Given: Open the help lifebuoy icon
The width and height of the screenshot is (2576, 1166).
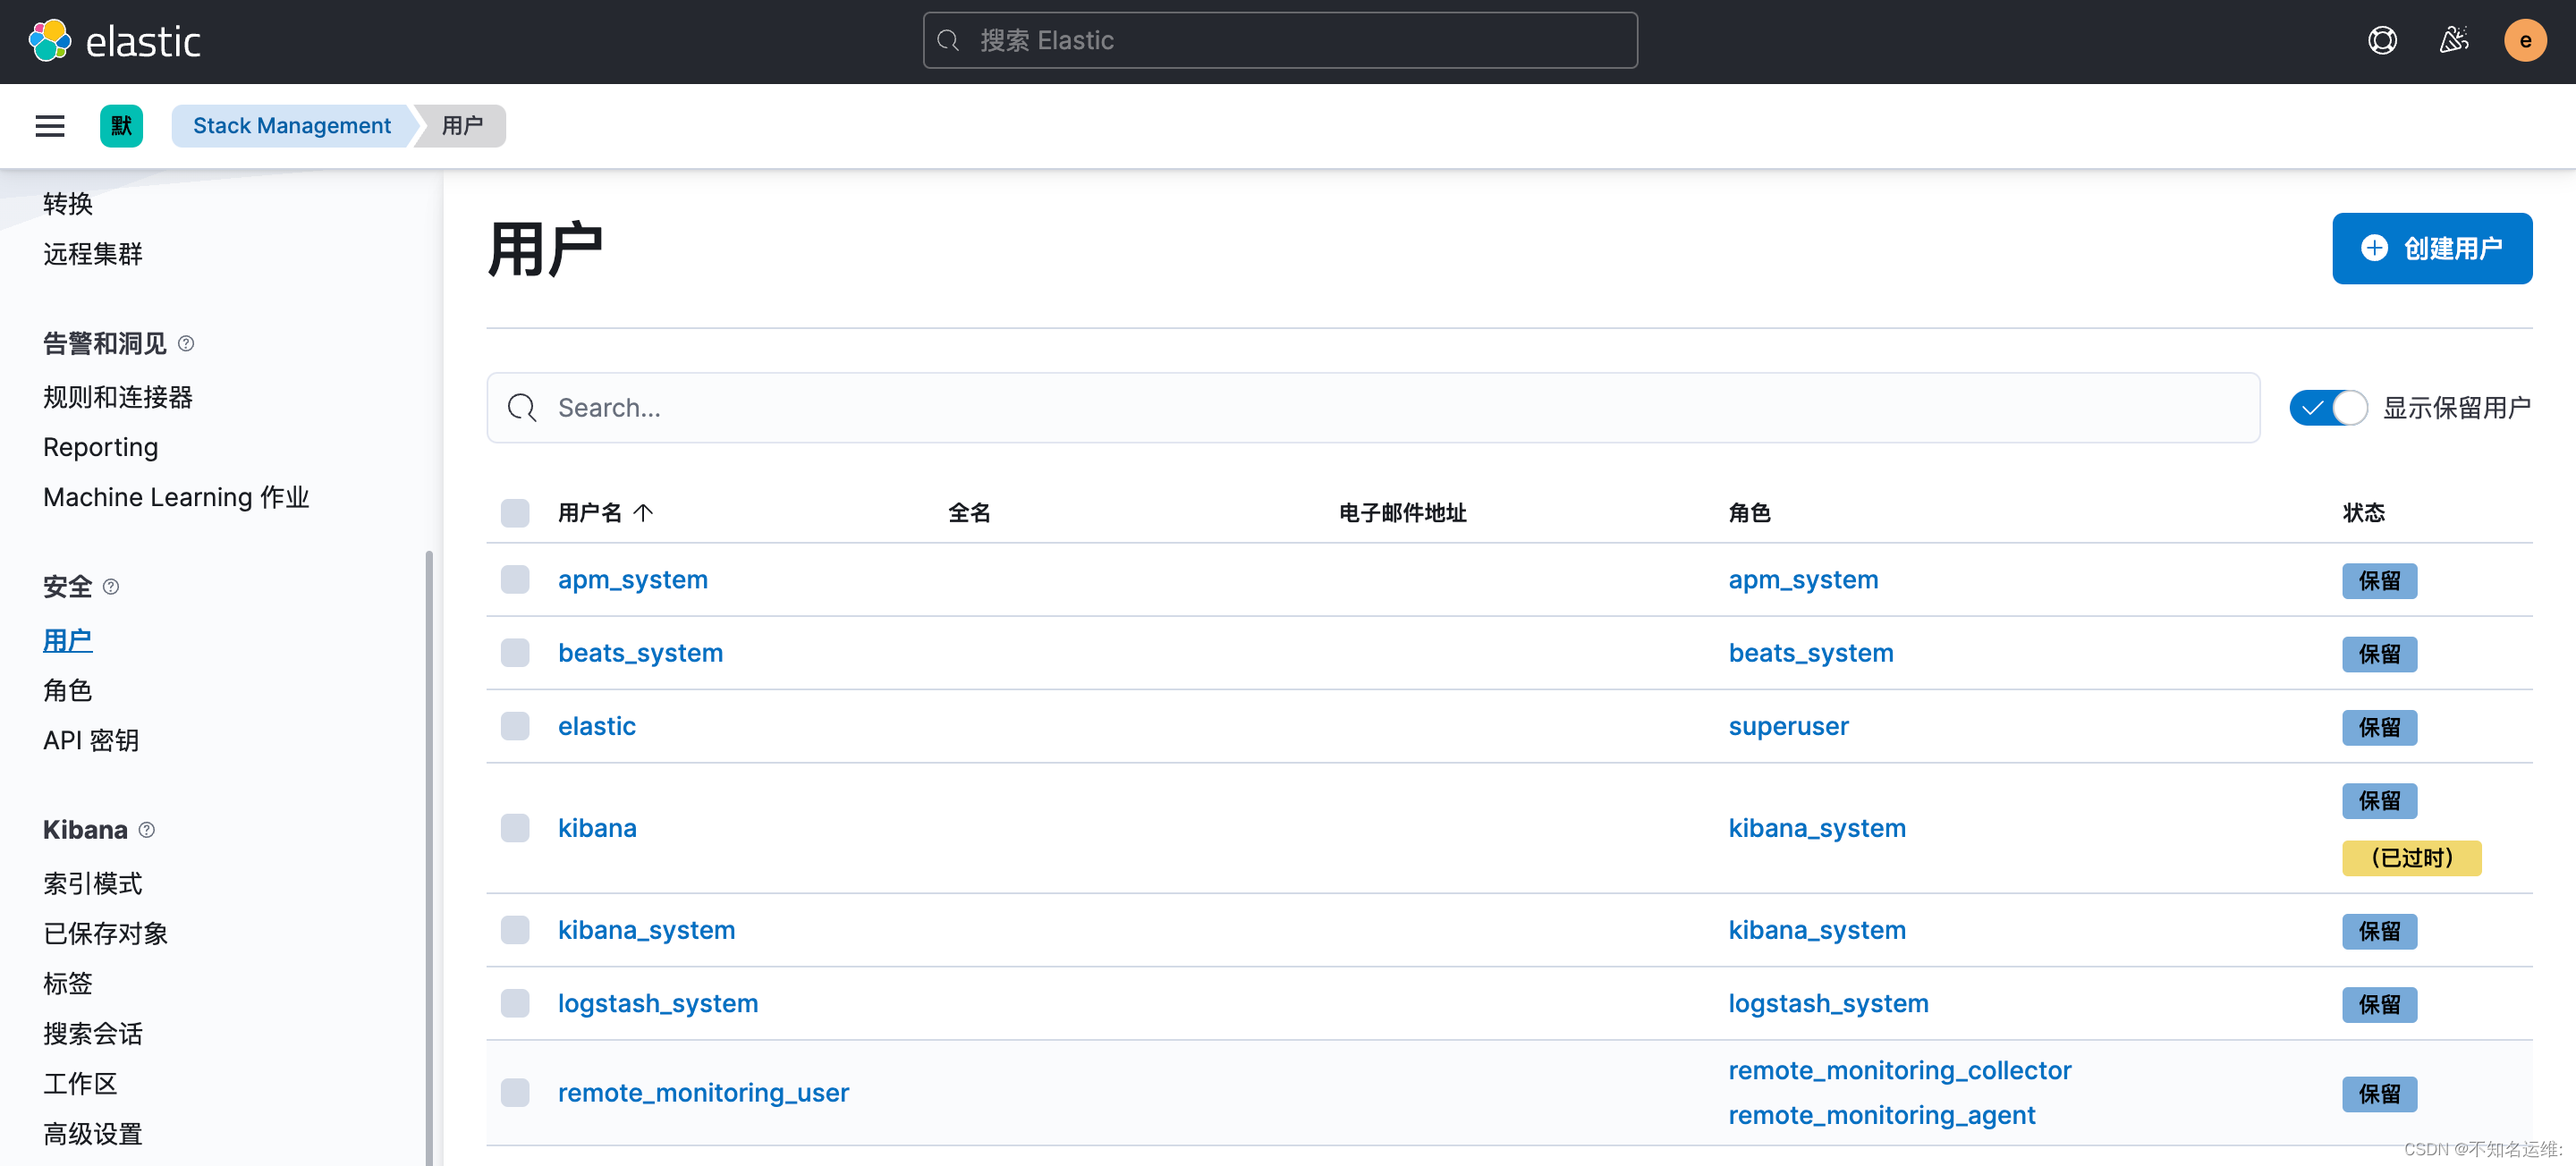Looking at the screenshot, I should (2382, 41).
